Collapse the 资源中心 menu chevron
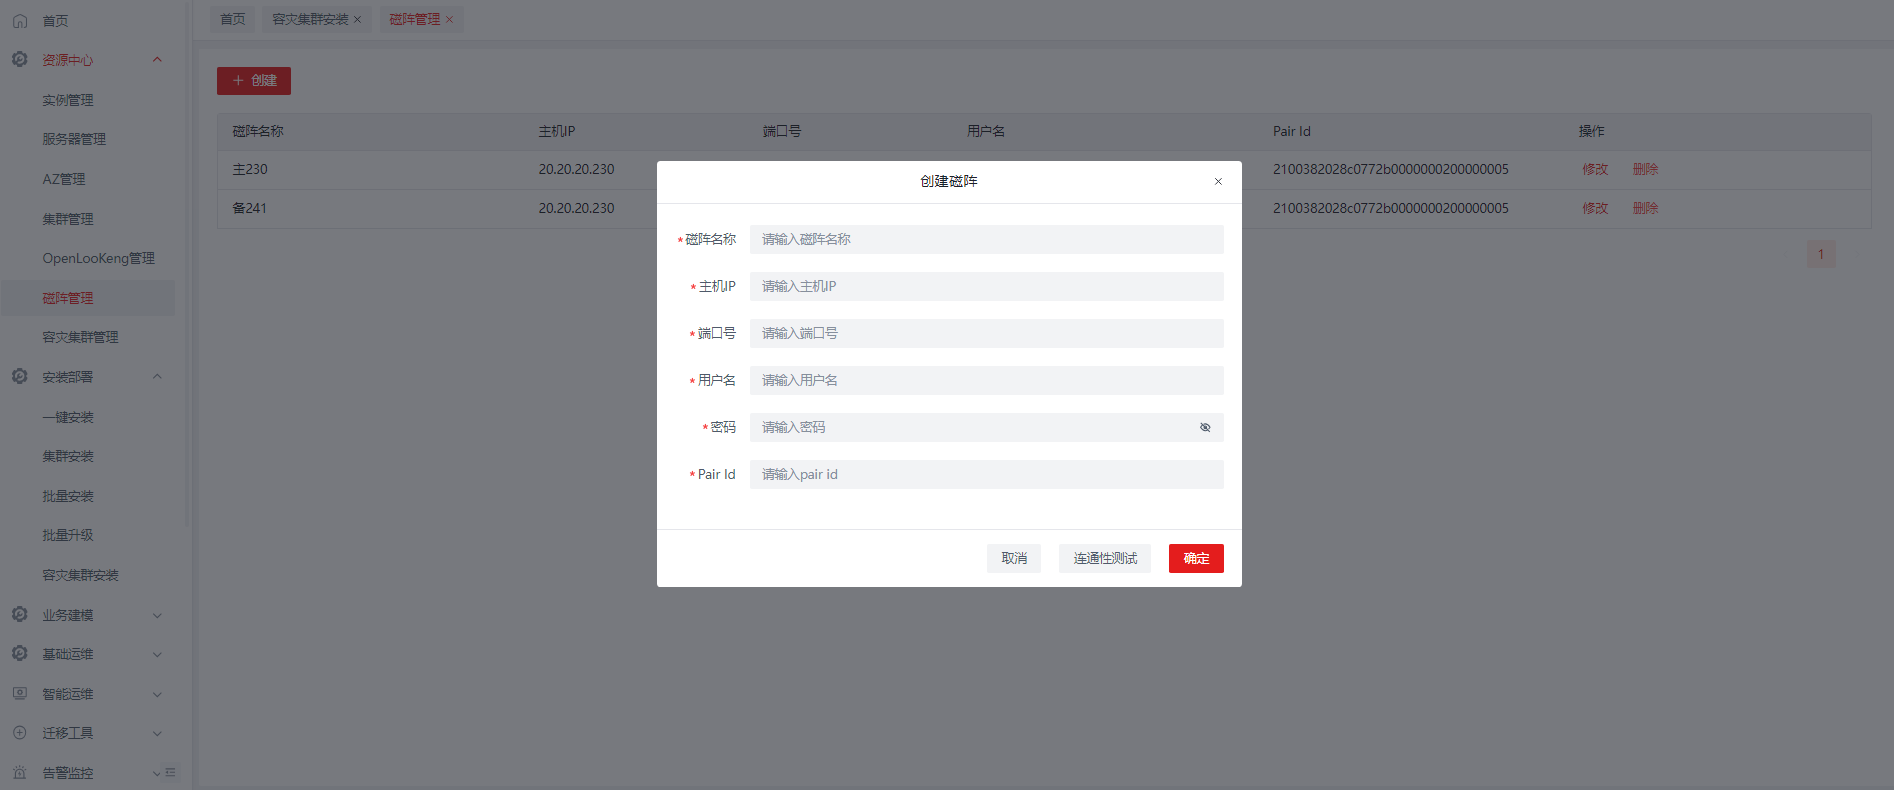 [157, 60]
